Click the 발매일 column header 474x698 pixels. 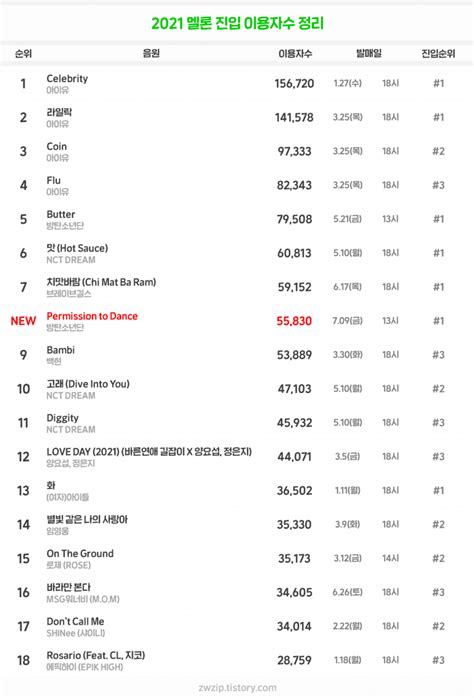click(x=369, y=53)
